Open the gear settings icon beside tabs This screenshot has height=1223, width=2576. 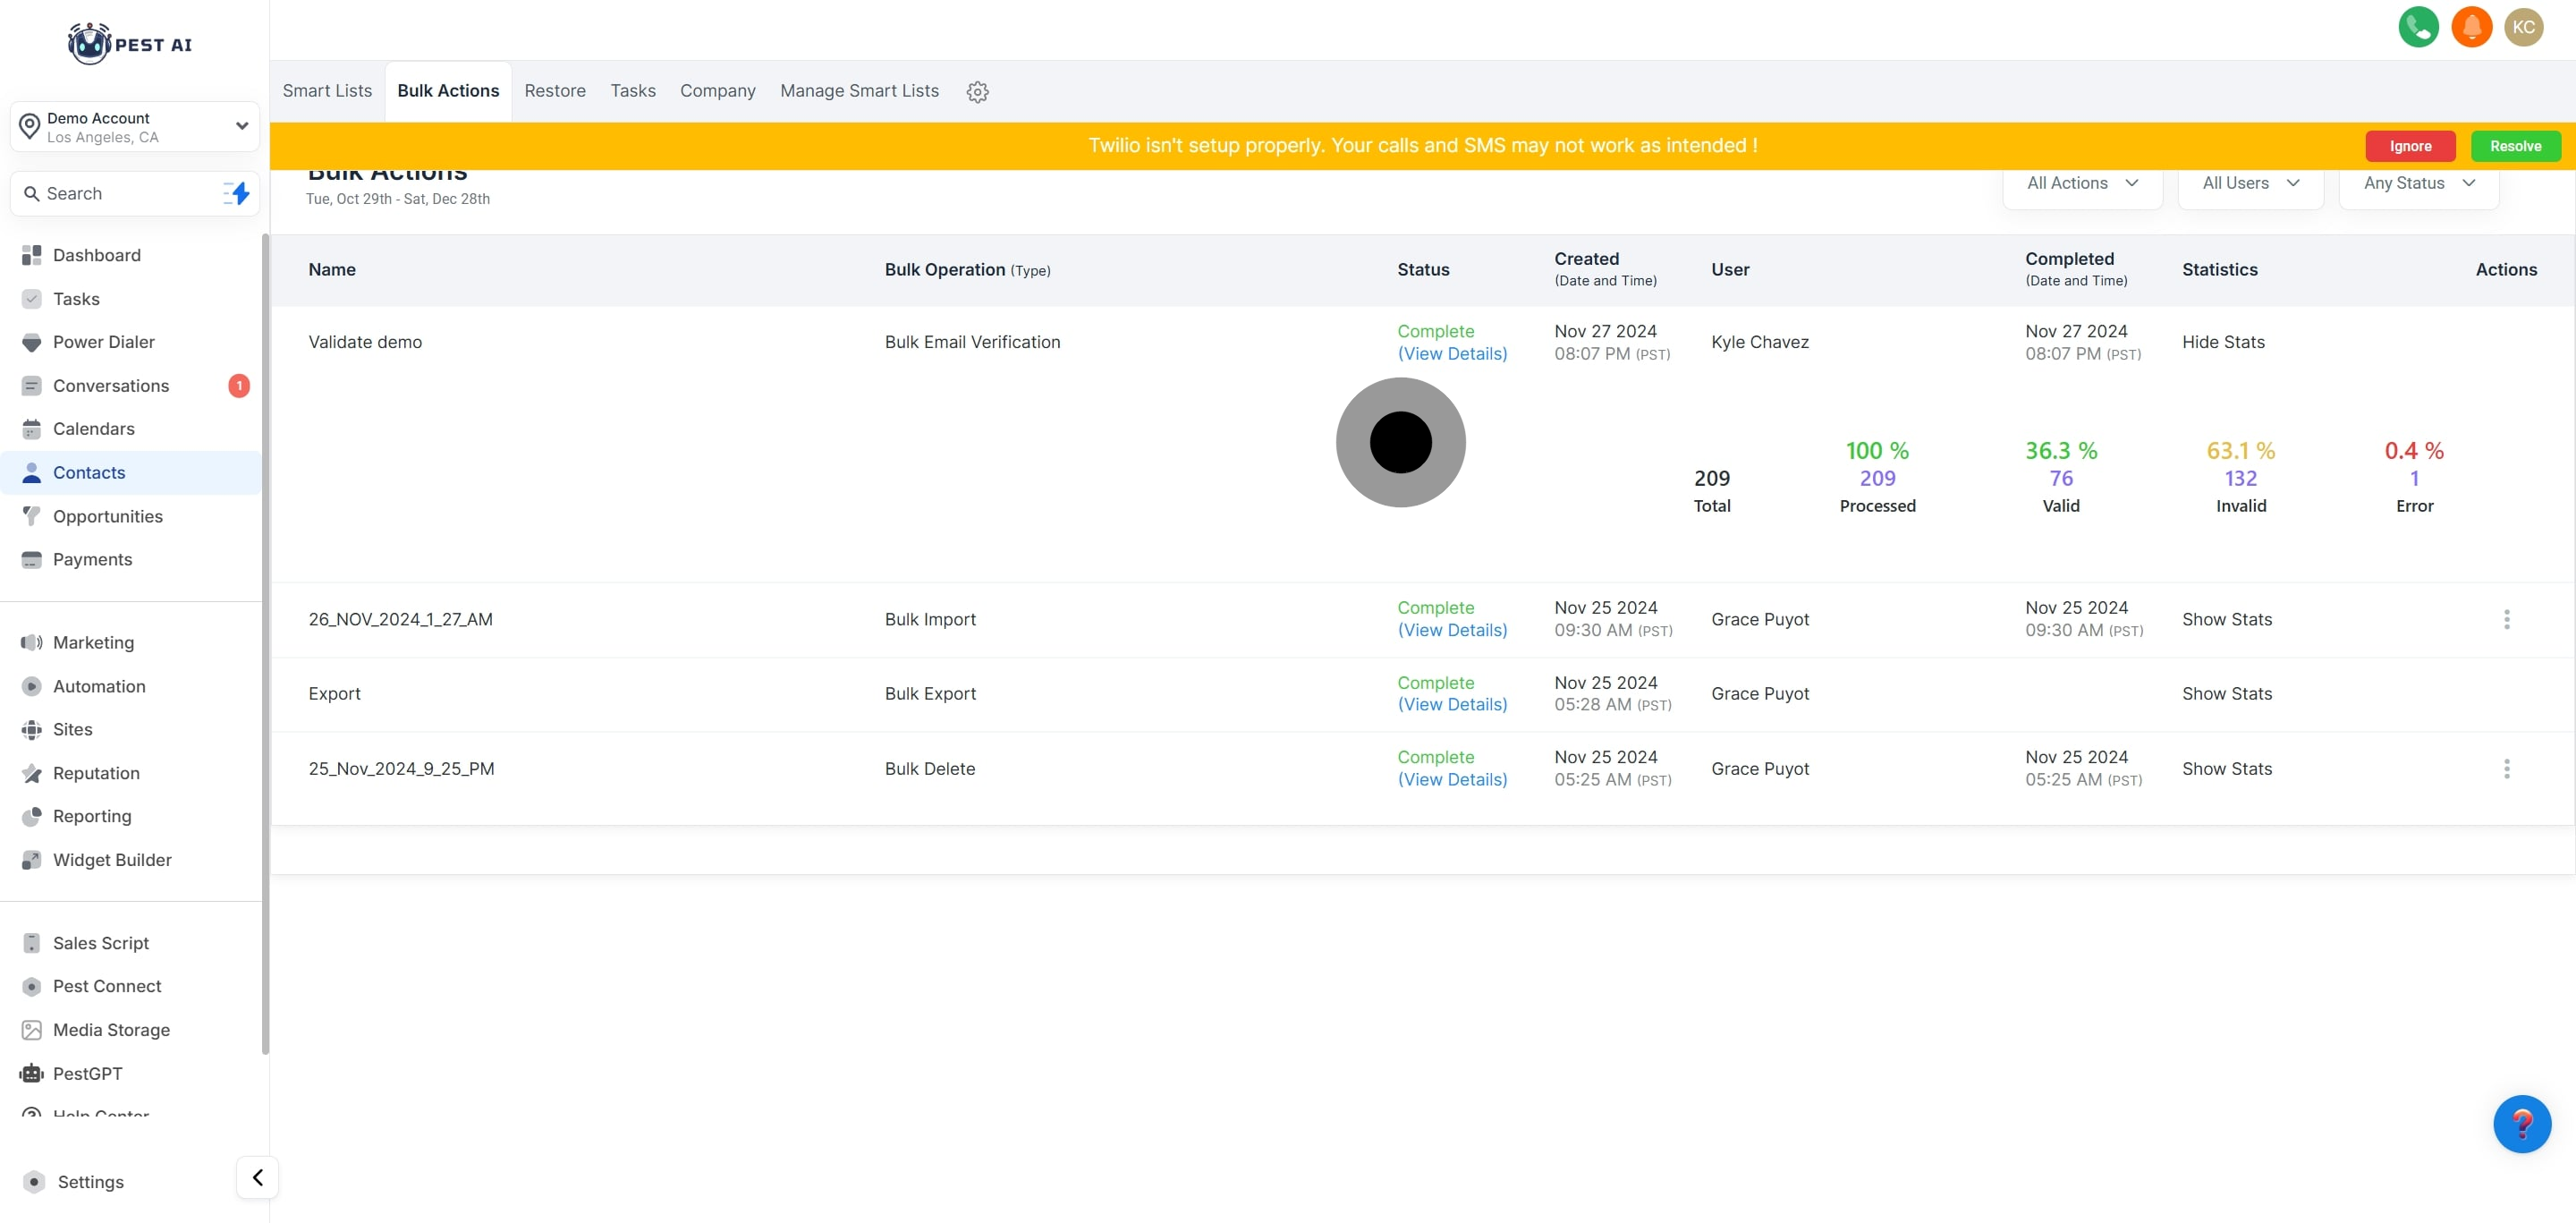[977, 92]
